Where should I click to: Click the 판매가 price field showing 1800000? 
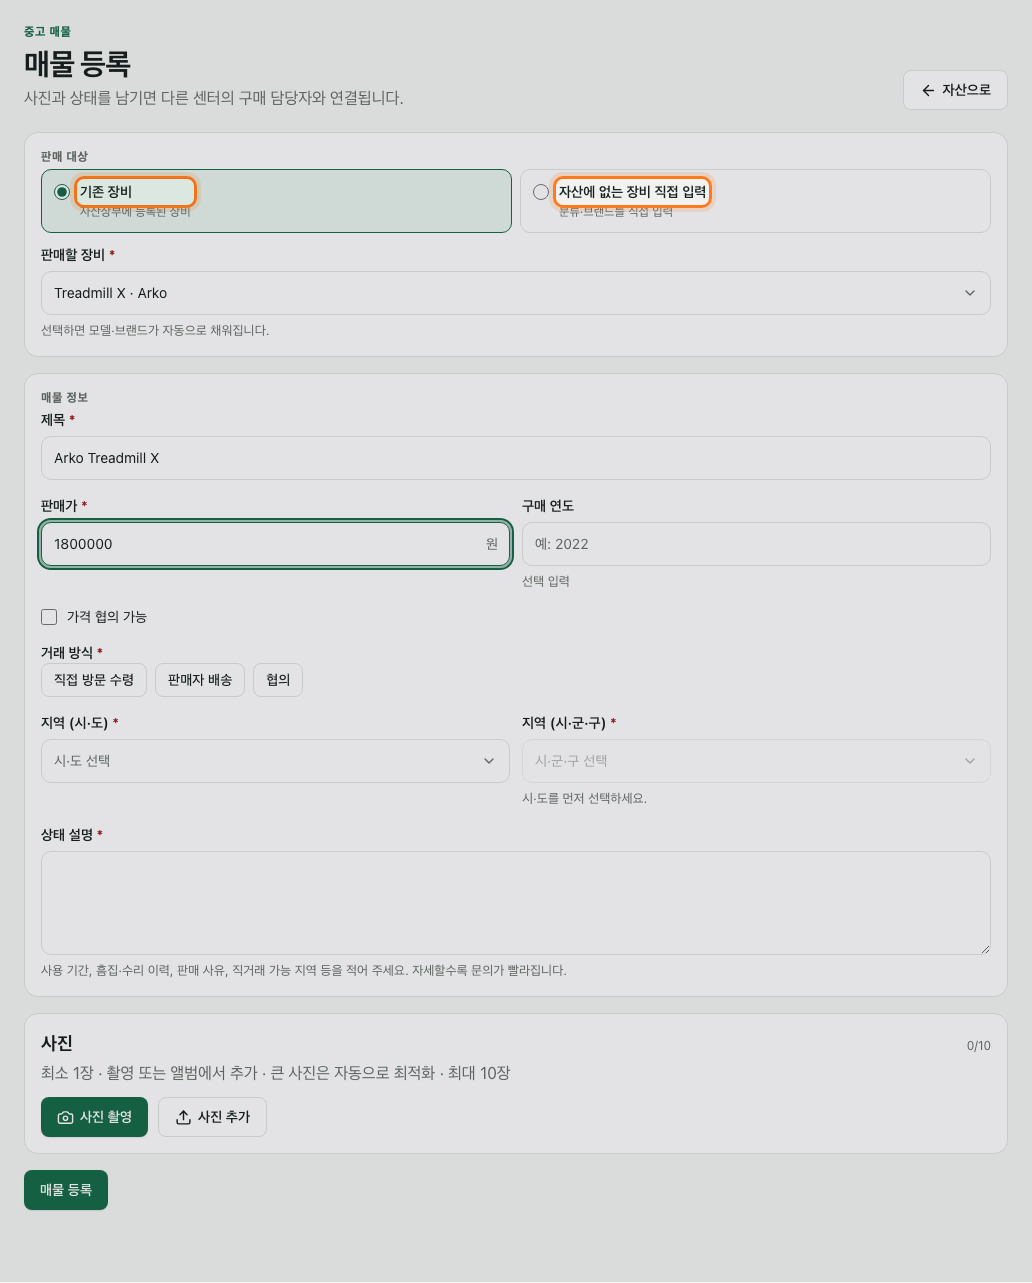click(275, 544)
